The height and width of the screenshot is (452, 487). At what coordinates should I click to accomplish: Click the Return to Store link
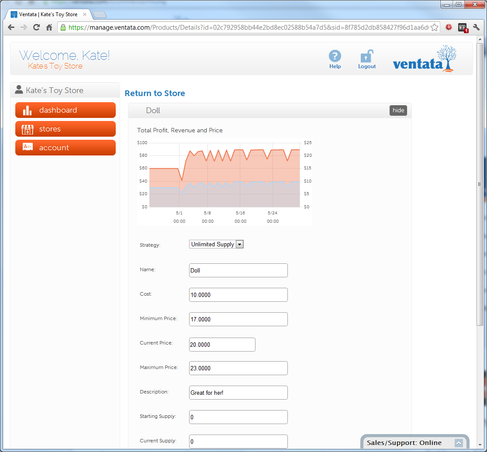point(155,93)
